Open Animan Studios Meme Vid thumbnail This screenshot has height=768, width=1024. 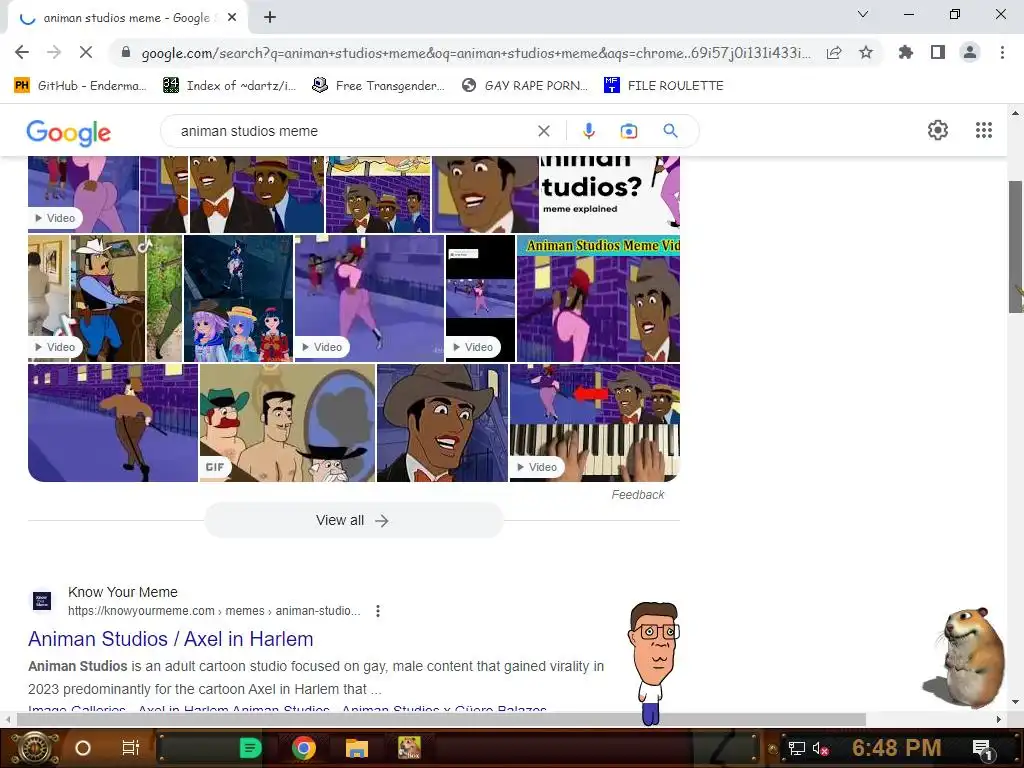pos(598,298)
